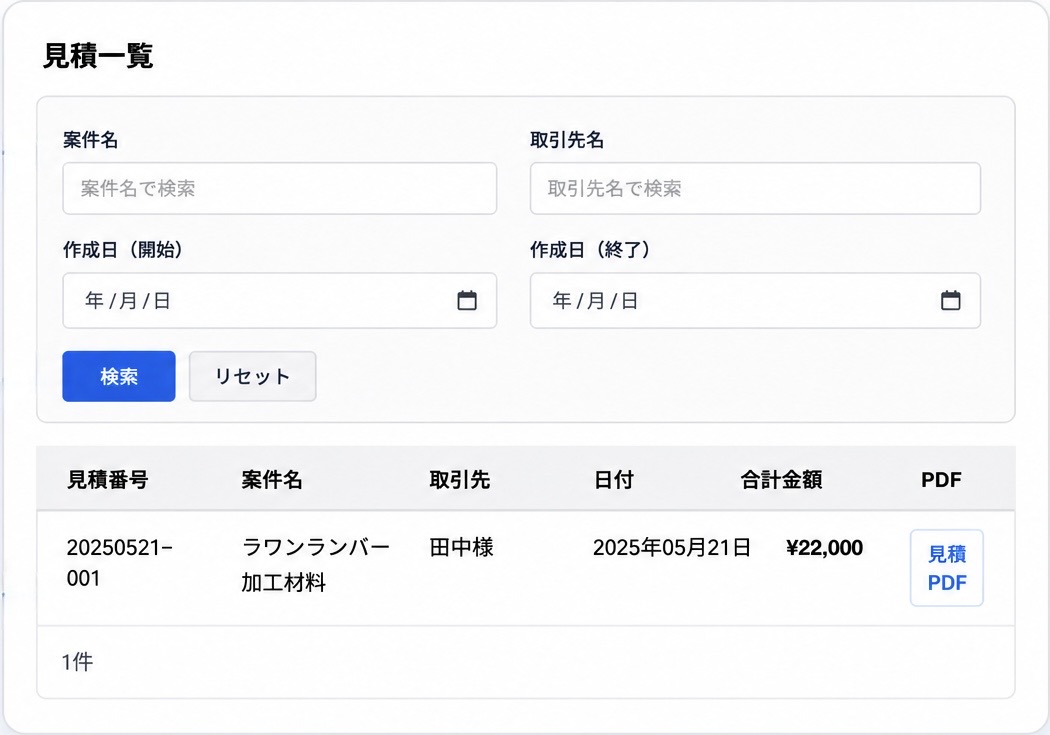Click the 日付 column header
The width and height of the screenshot is (1050, 735).
[x=614, y=480]
